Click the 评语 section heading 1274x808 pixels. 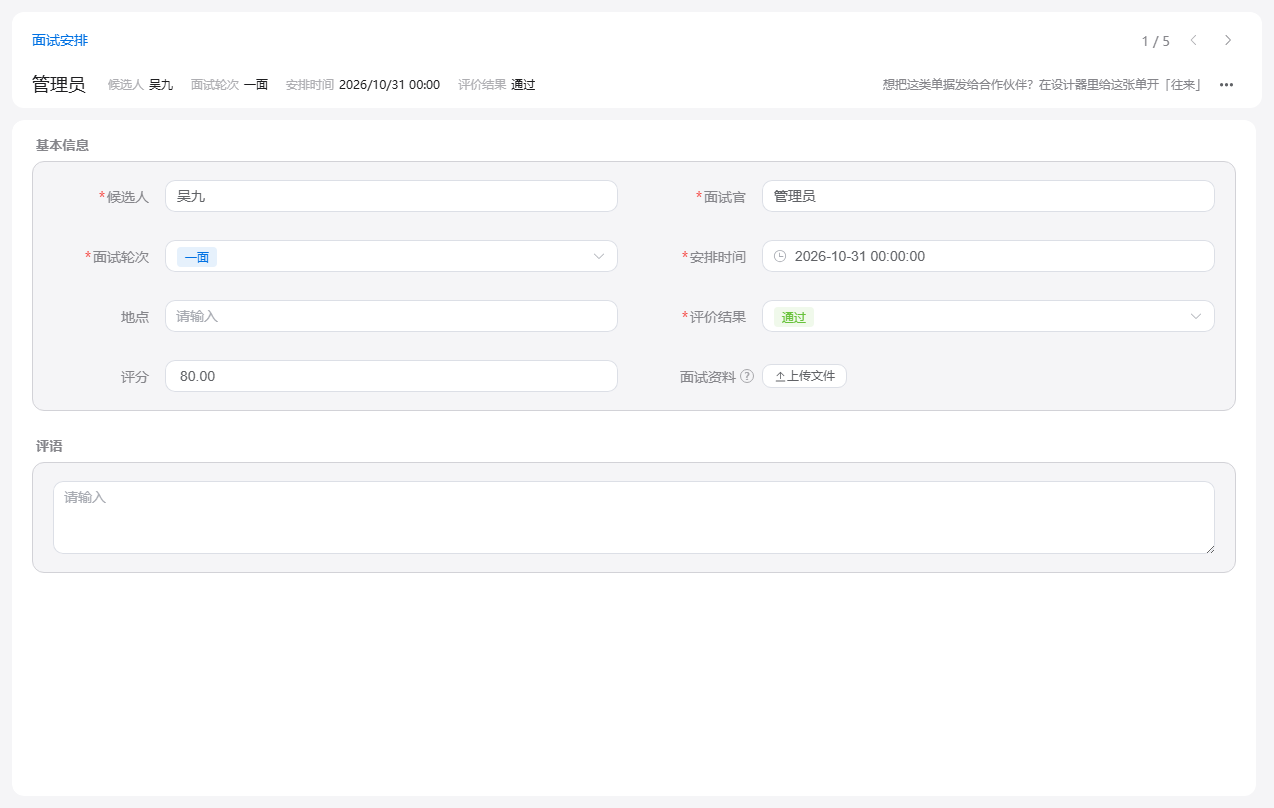click(x=50, y=446)
